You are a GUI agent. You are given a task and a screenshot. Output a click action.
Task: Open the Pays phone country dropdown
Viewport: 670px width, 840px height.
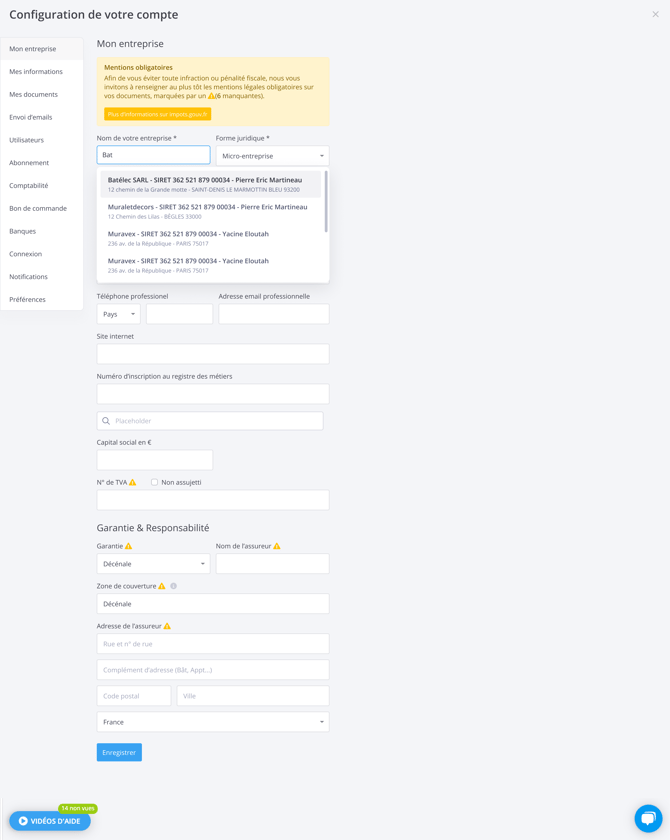pyautogui.click(x=118, y=314)
